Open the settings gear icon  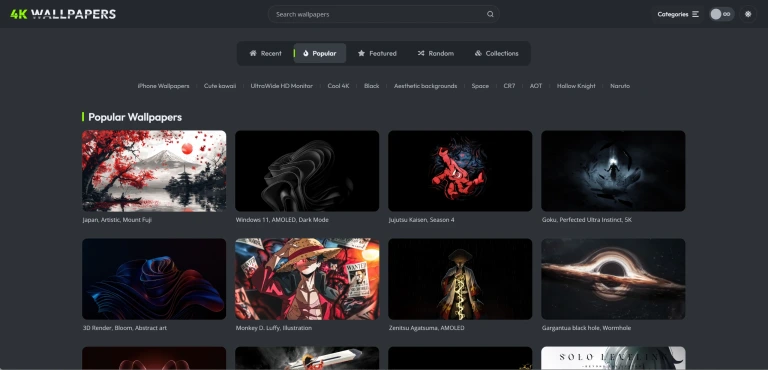pos(748,14)
